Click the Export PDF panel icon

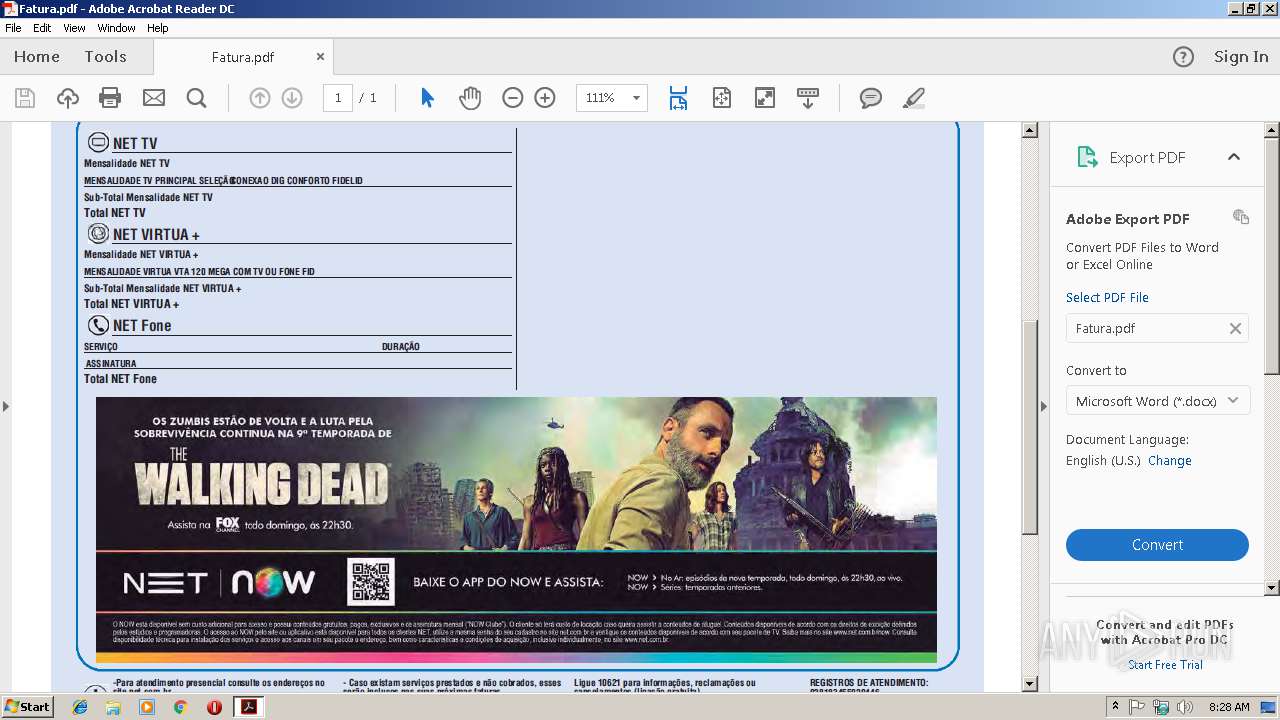[x=1087, y=157]
